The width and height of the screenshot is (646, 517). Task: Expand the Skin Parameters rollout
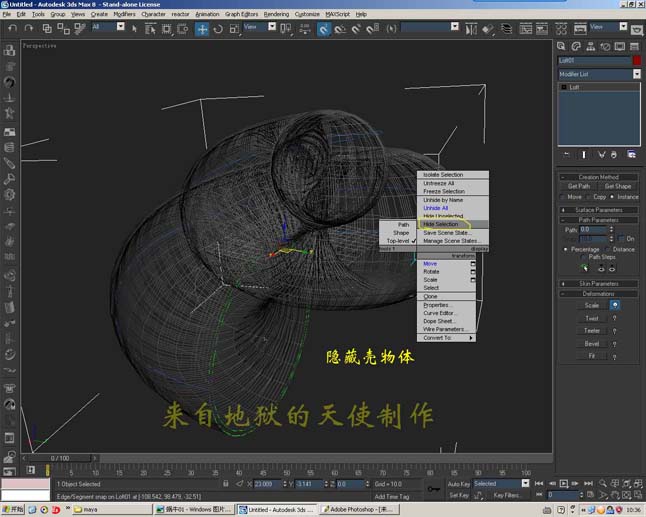(599, 284)
